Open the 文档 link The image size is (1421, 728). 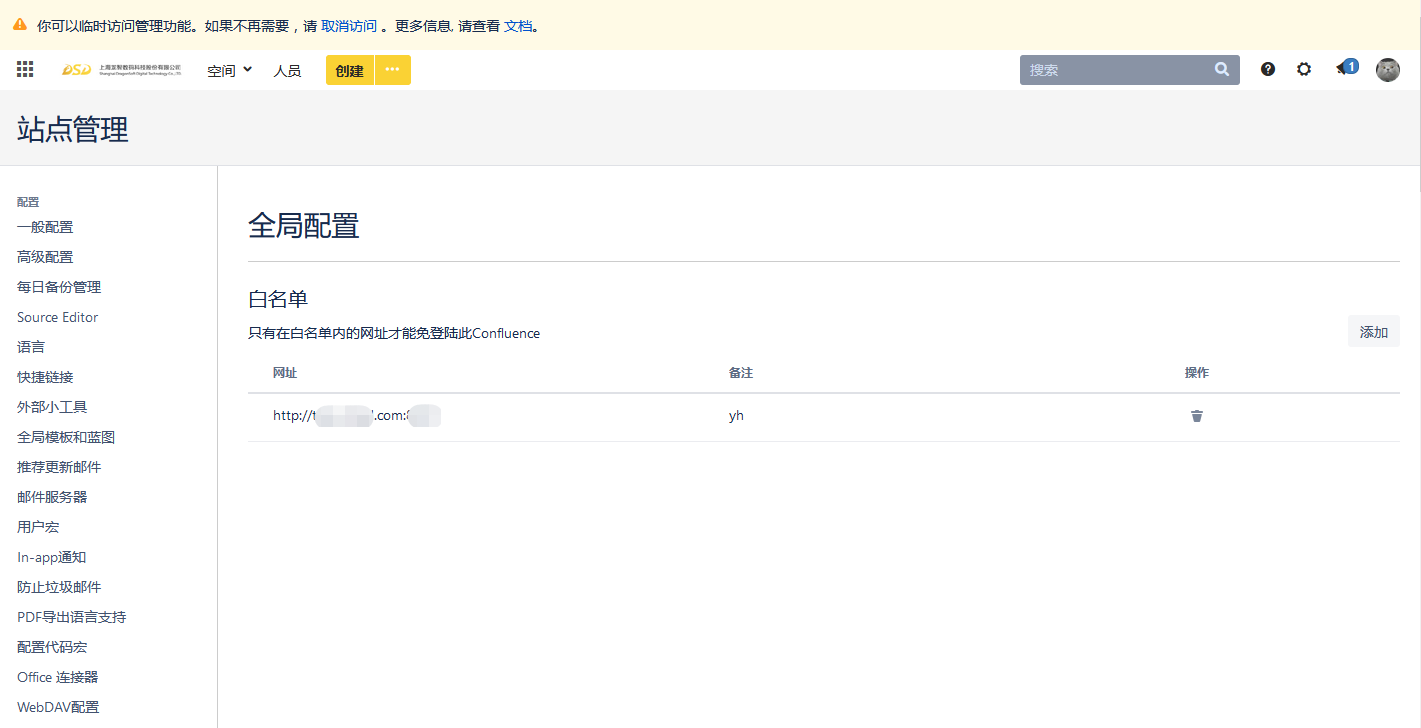coord(518,26)
